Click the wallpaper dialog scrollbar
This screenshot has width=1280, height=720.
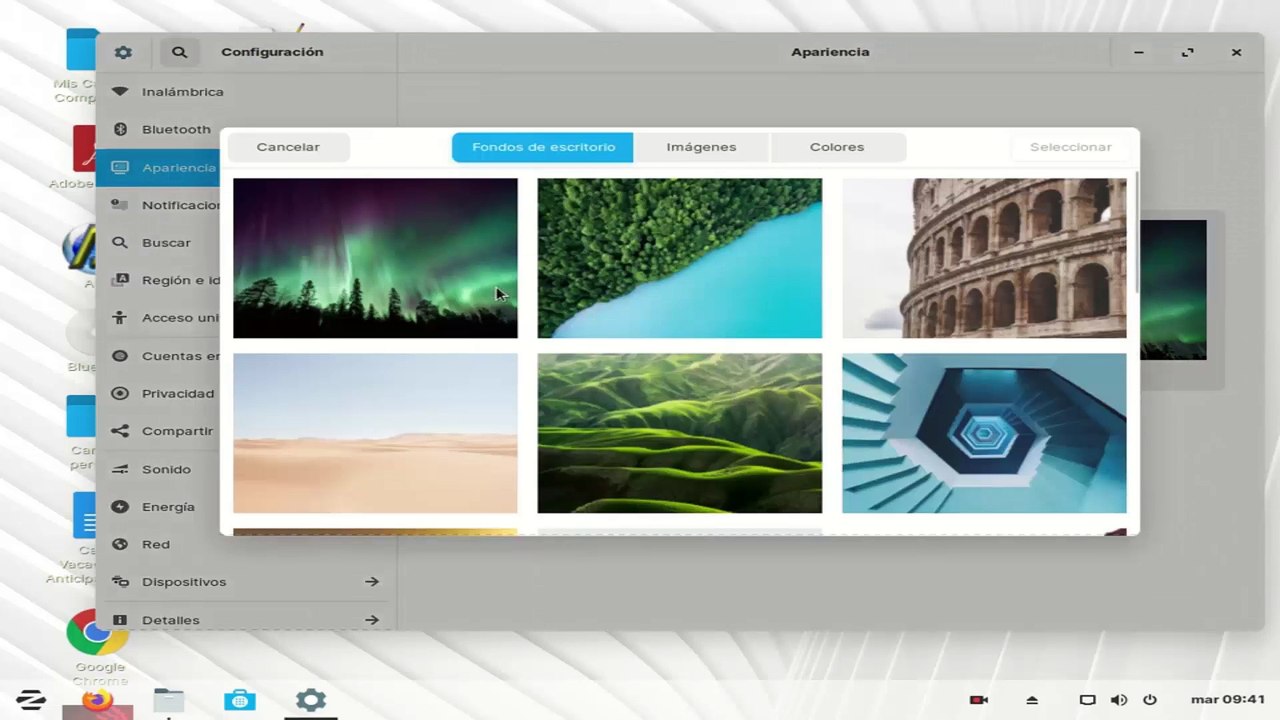point(1135,232)
